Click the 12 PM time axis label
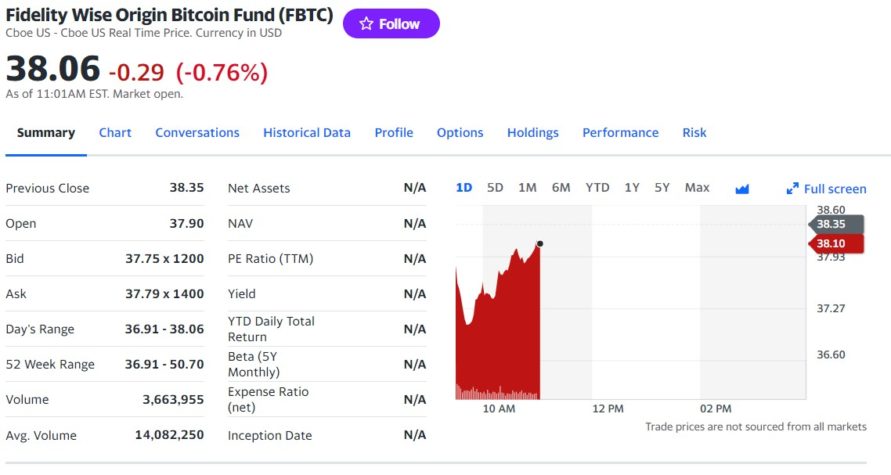The height and width of the screenshot is (475, 891). [608, 409]
